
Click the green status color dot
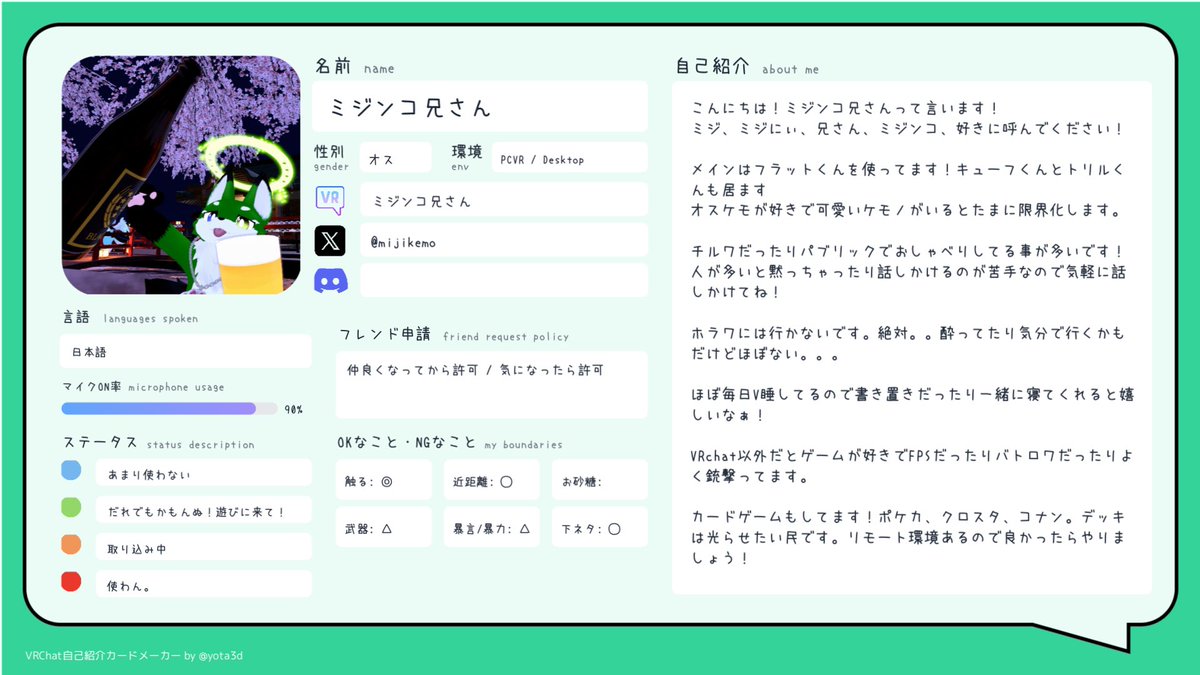pyautogui.click(x=71, y=508)
